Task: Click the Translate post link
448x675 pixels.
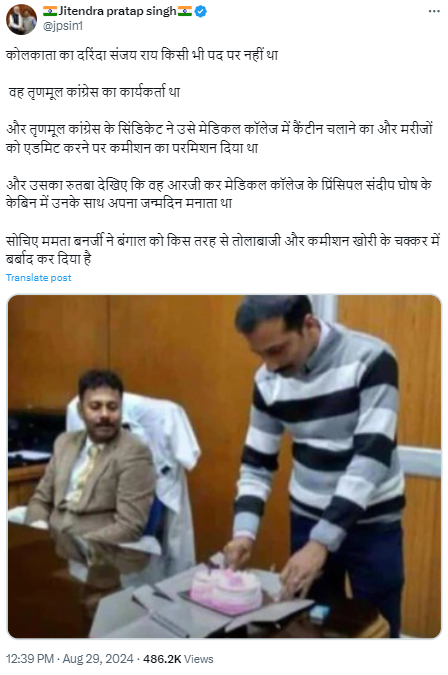Action: coord(39,278)
